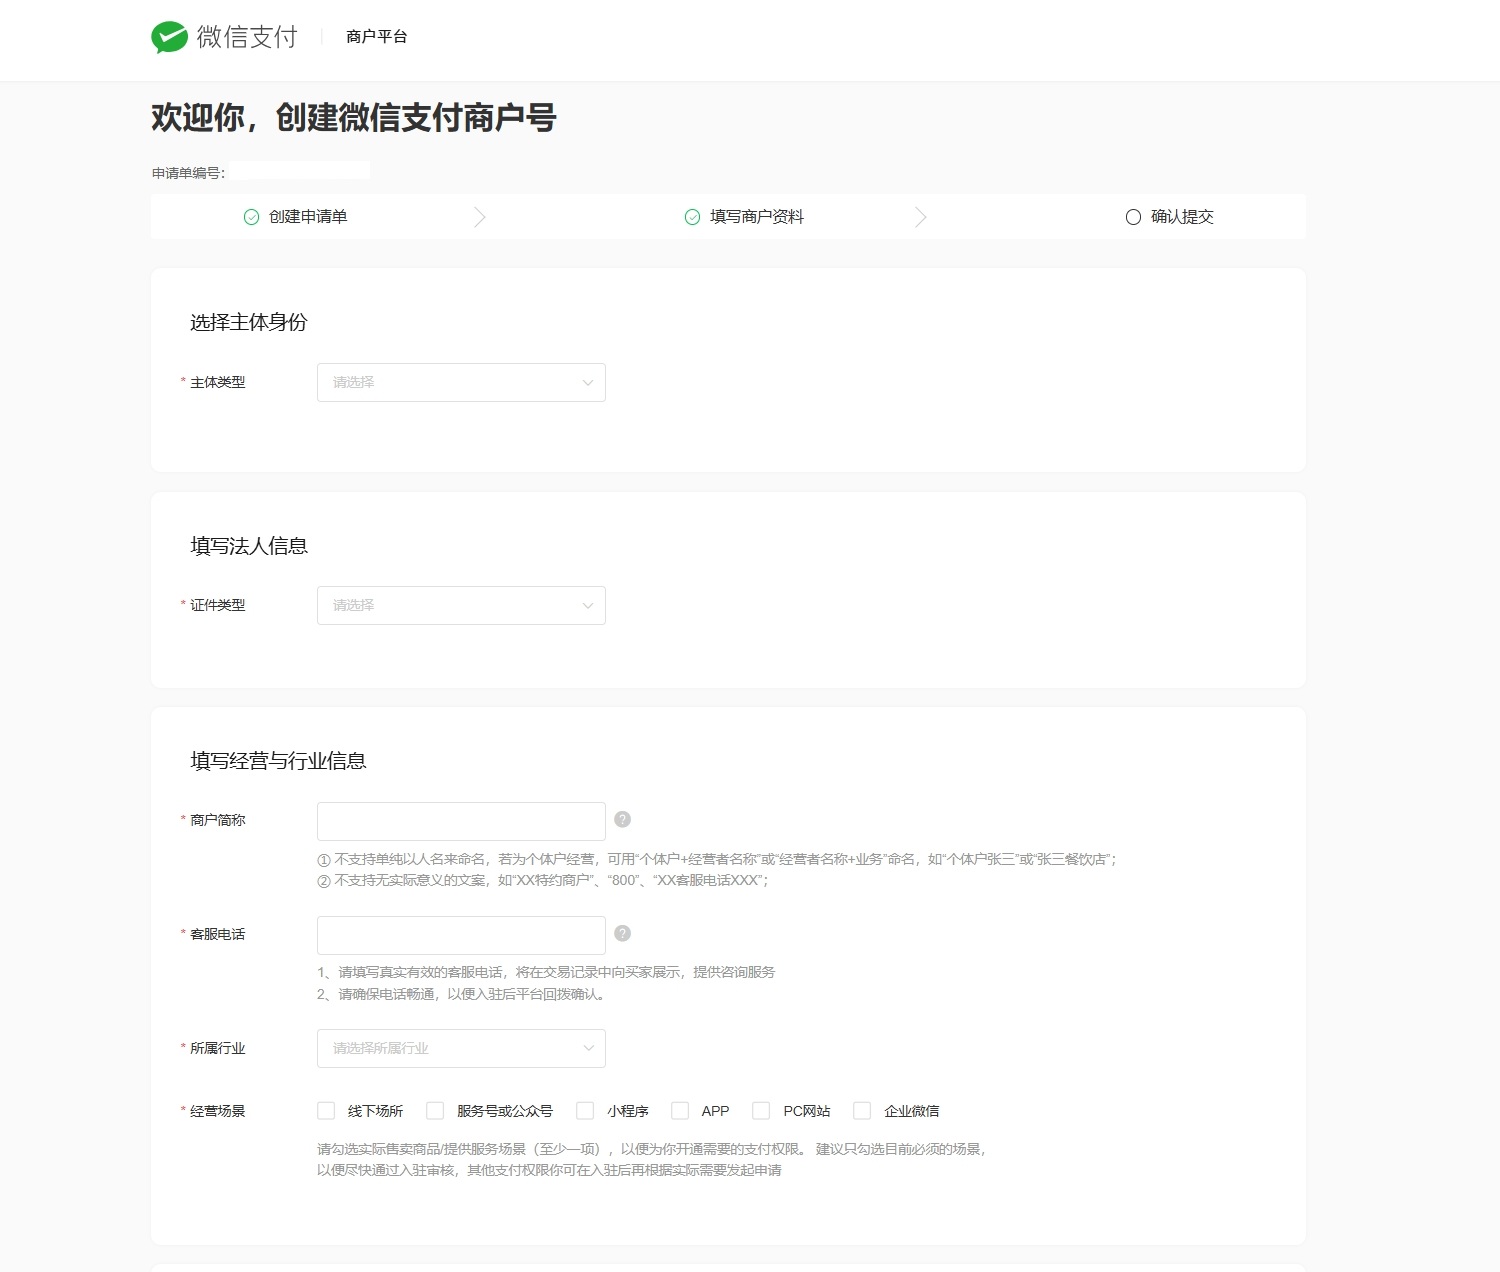This screenshot has height=1272, width=1500.
Task: Click the 商户简称 field label
Action: click(x=218, y=820)
